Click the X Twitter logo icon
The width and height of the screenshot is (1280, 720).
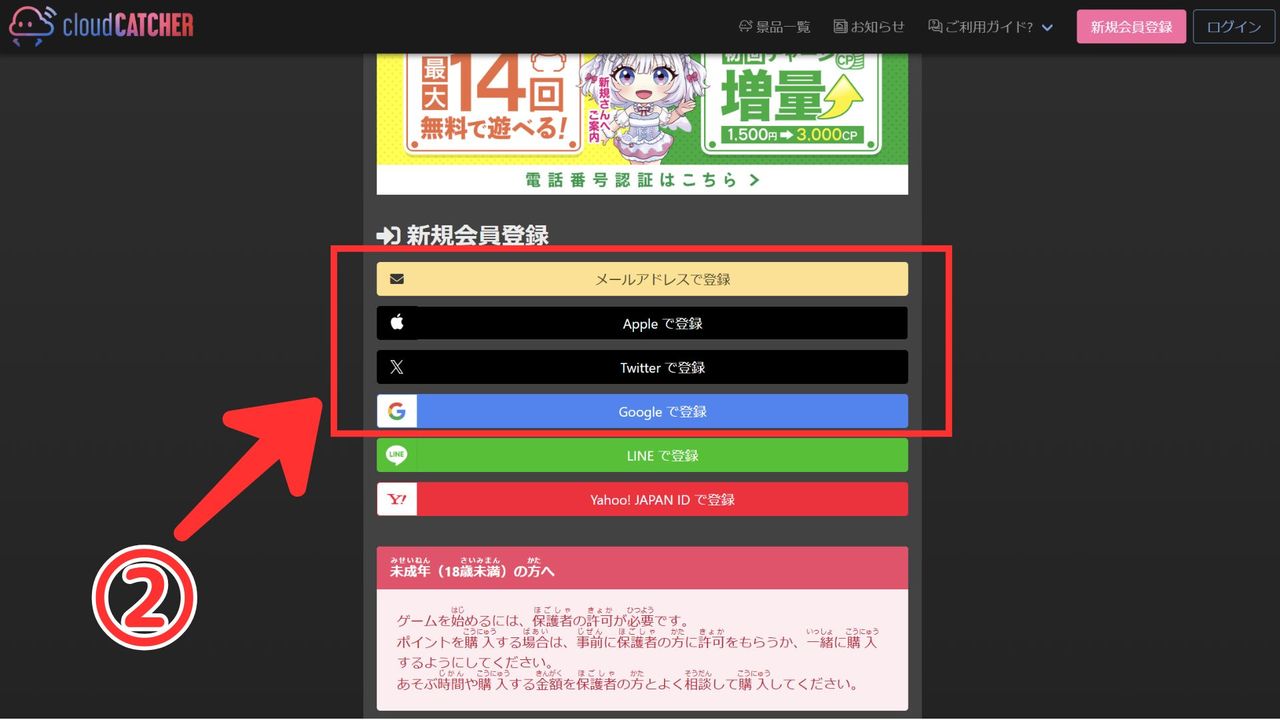pos(397,367)
